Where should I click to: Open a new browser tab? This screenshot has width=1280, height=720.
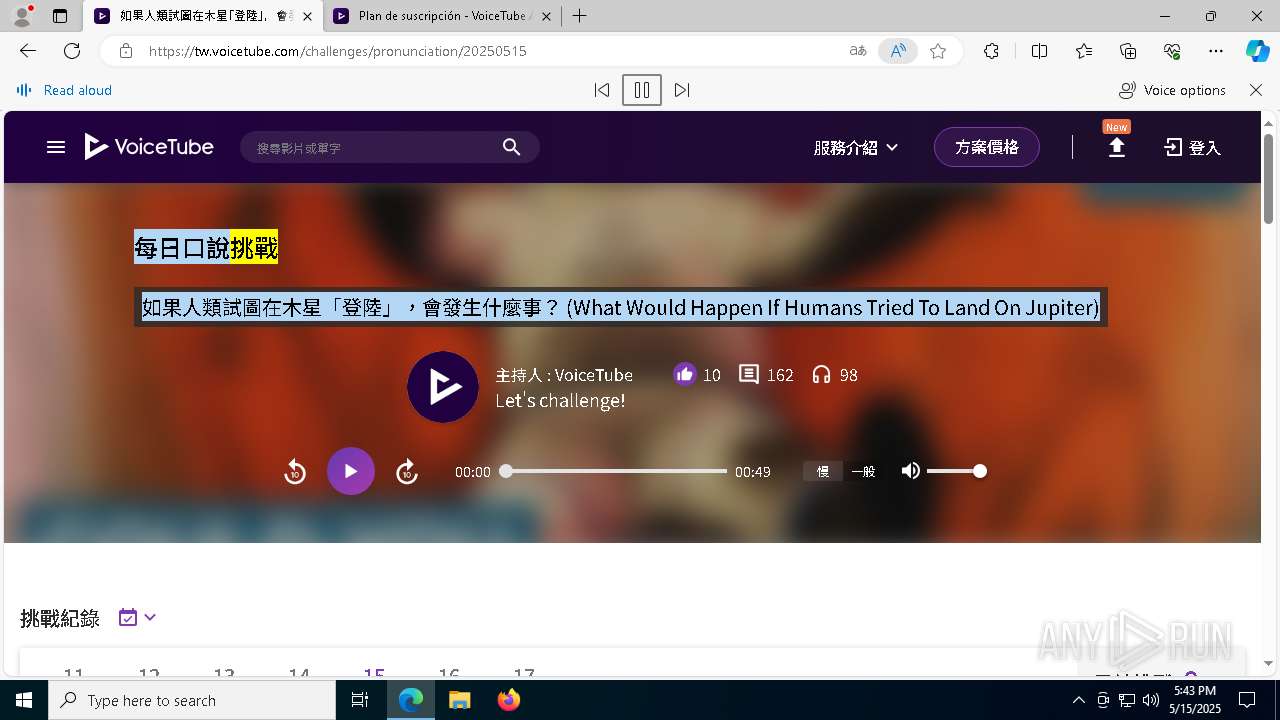pyautogui.click(x=580, y=16)
